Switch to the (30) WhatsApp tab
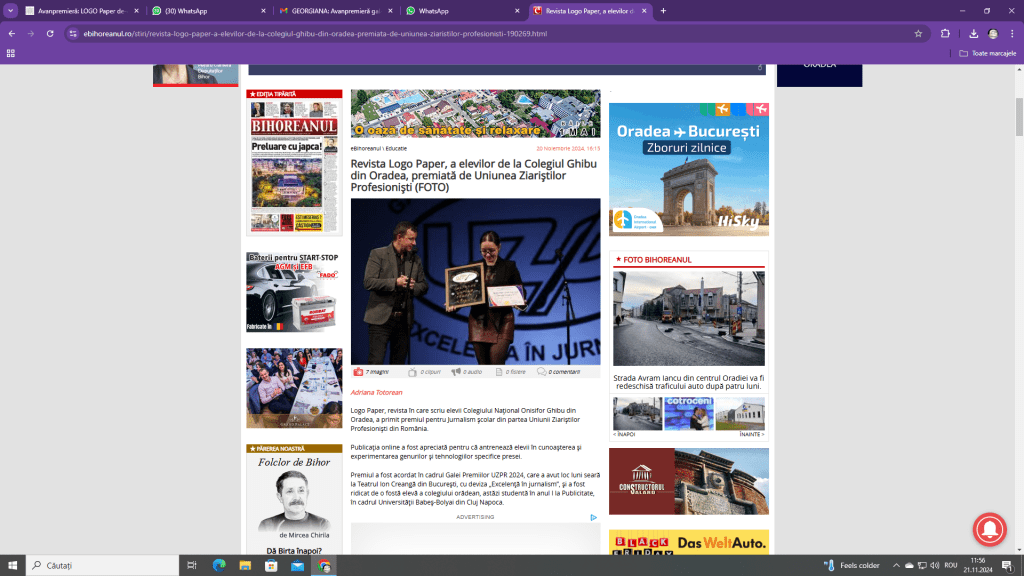This screenshot has width=1024, height=576. tap(207, 11)
